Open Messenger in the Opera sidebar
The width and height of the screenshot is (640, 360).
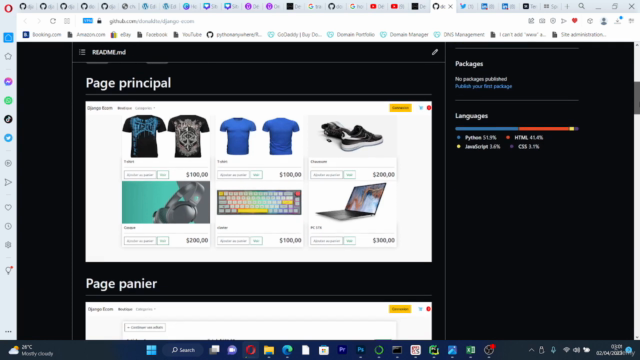[8, 82]
